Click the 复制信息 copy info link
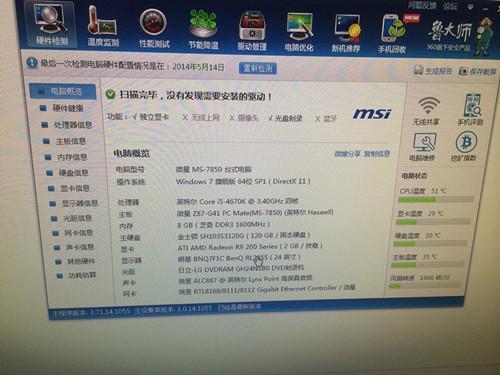 pos(377,154)
